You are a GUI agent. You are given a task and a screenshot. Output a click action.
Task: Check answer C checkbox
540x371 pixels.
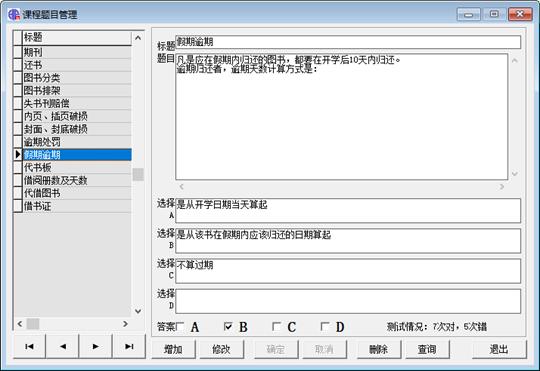pyautogui.click(x=277, y=326)
